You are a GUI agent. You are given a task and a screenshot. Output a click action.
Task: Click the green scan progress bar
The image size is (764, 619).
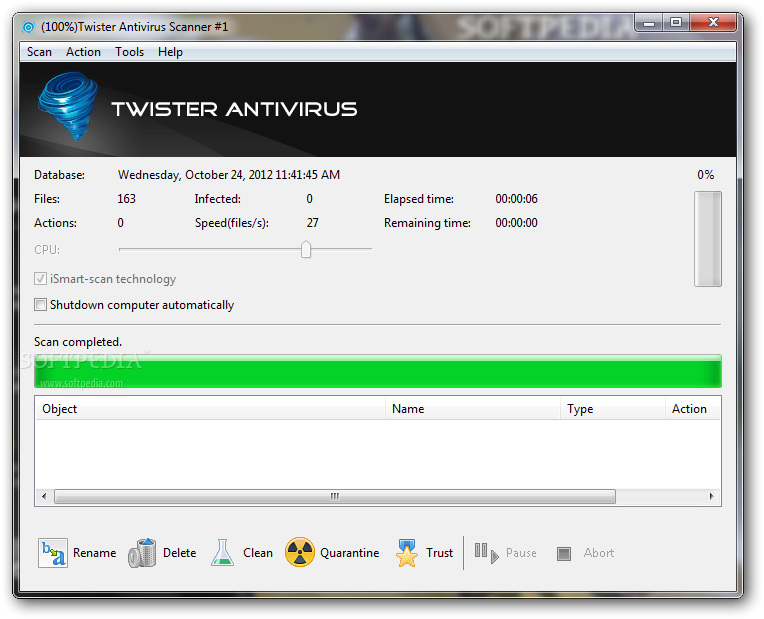[378, 371]
